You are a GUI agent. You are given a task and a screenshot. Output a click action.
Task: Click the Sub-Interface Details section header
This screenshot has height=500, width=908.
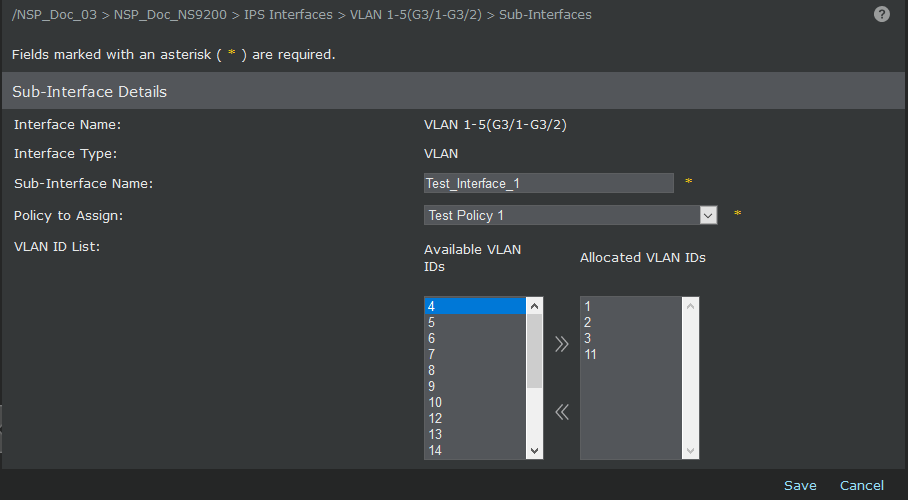453,91
